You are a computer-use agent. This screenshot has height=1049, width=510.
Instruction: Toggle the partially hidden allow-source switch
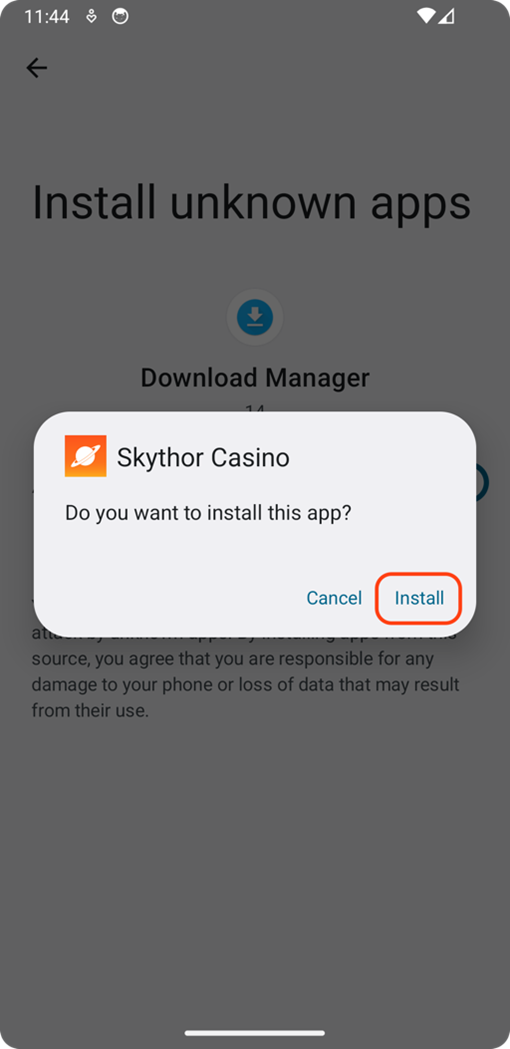coord(483,482)
